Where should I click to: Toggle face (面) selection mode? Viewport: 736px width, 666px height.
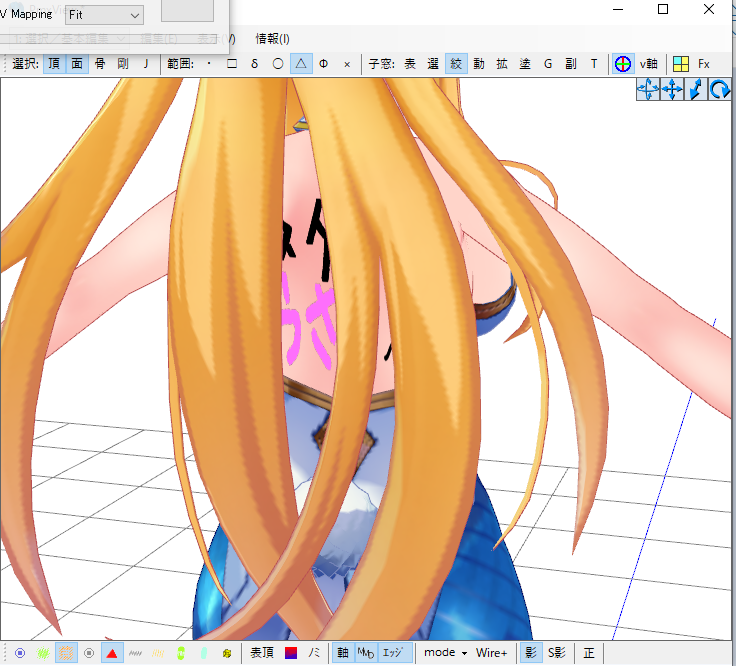(x=77, y=64)
